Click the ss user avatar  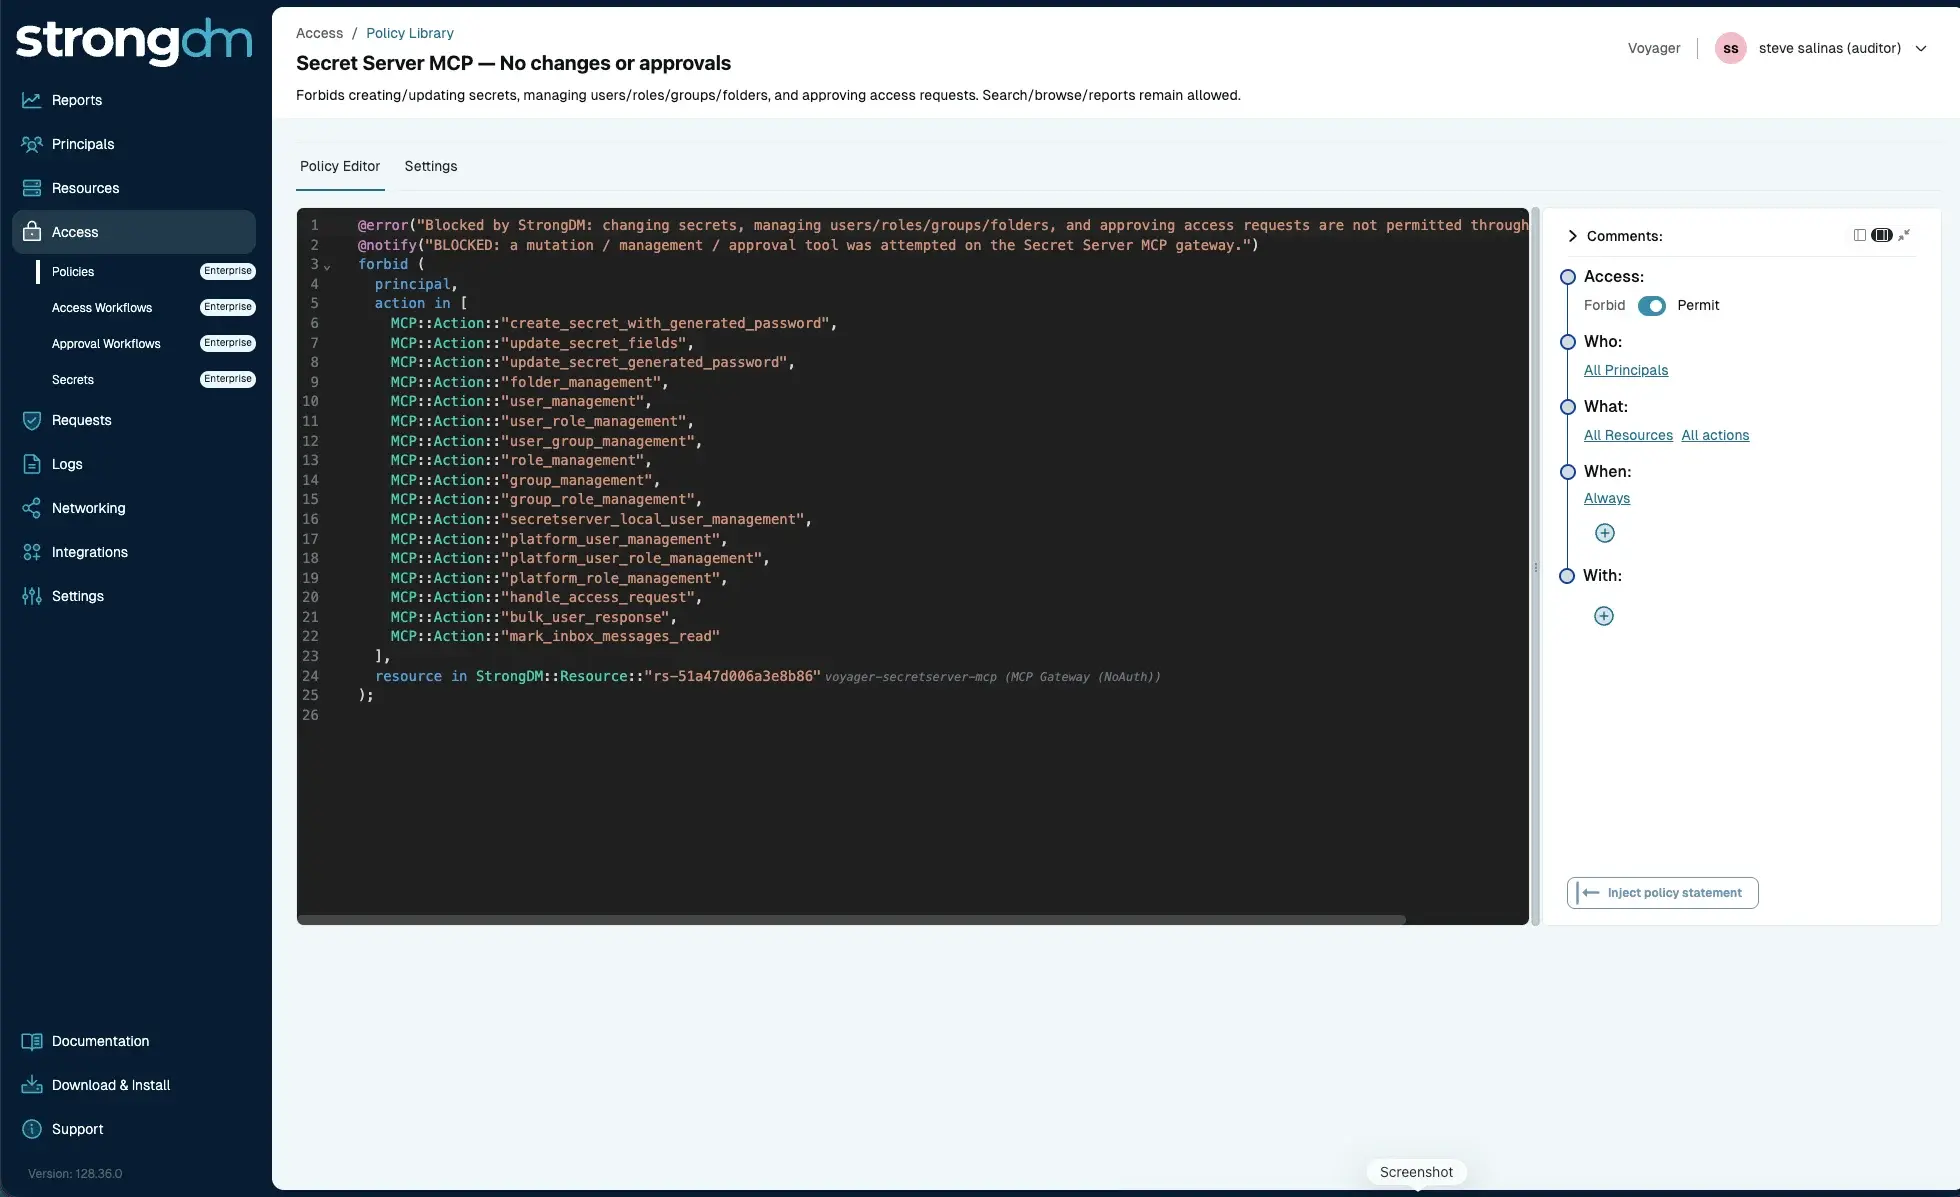click(x=1731, y=48)
